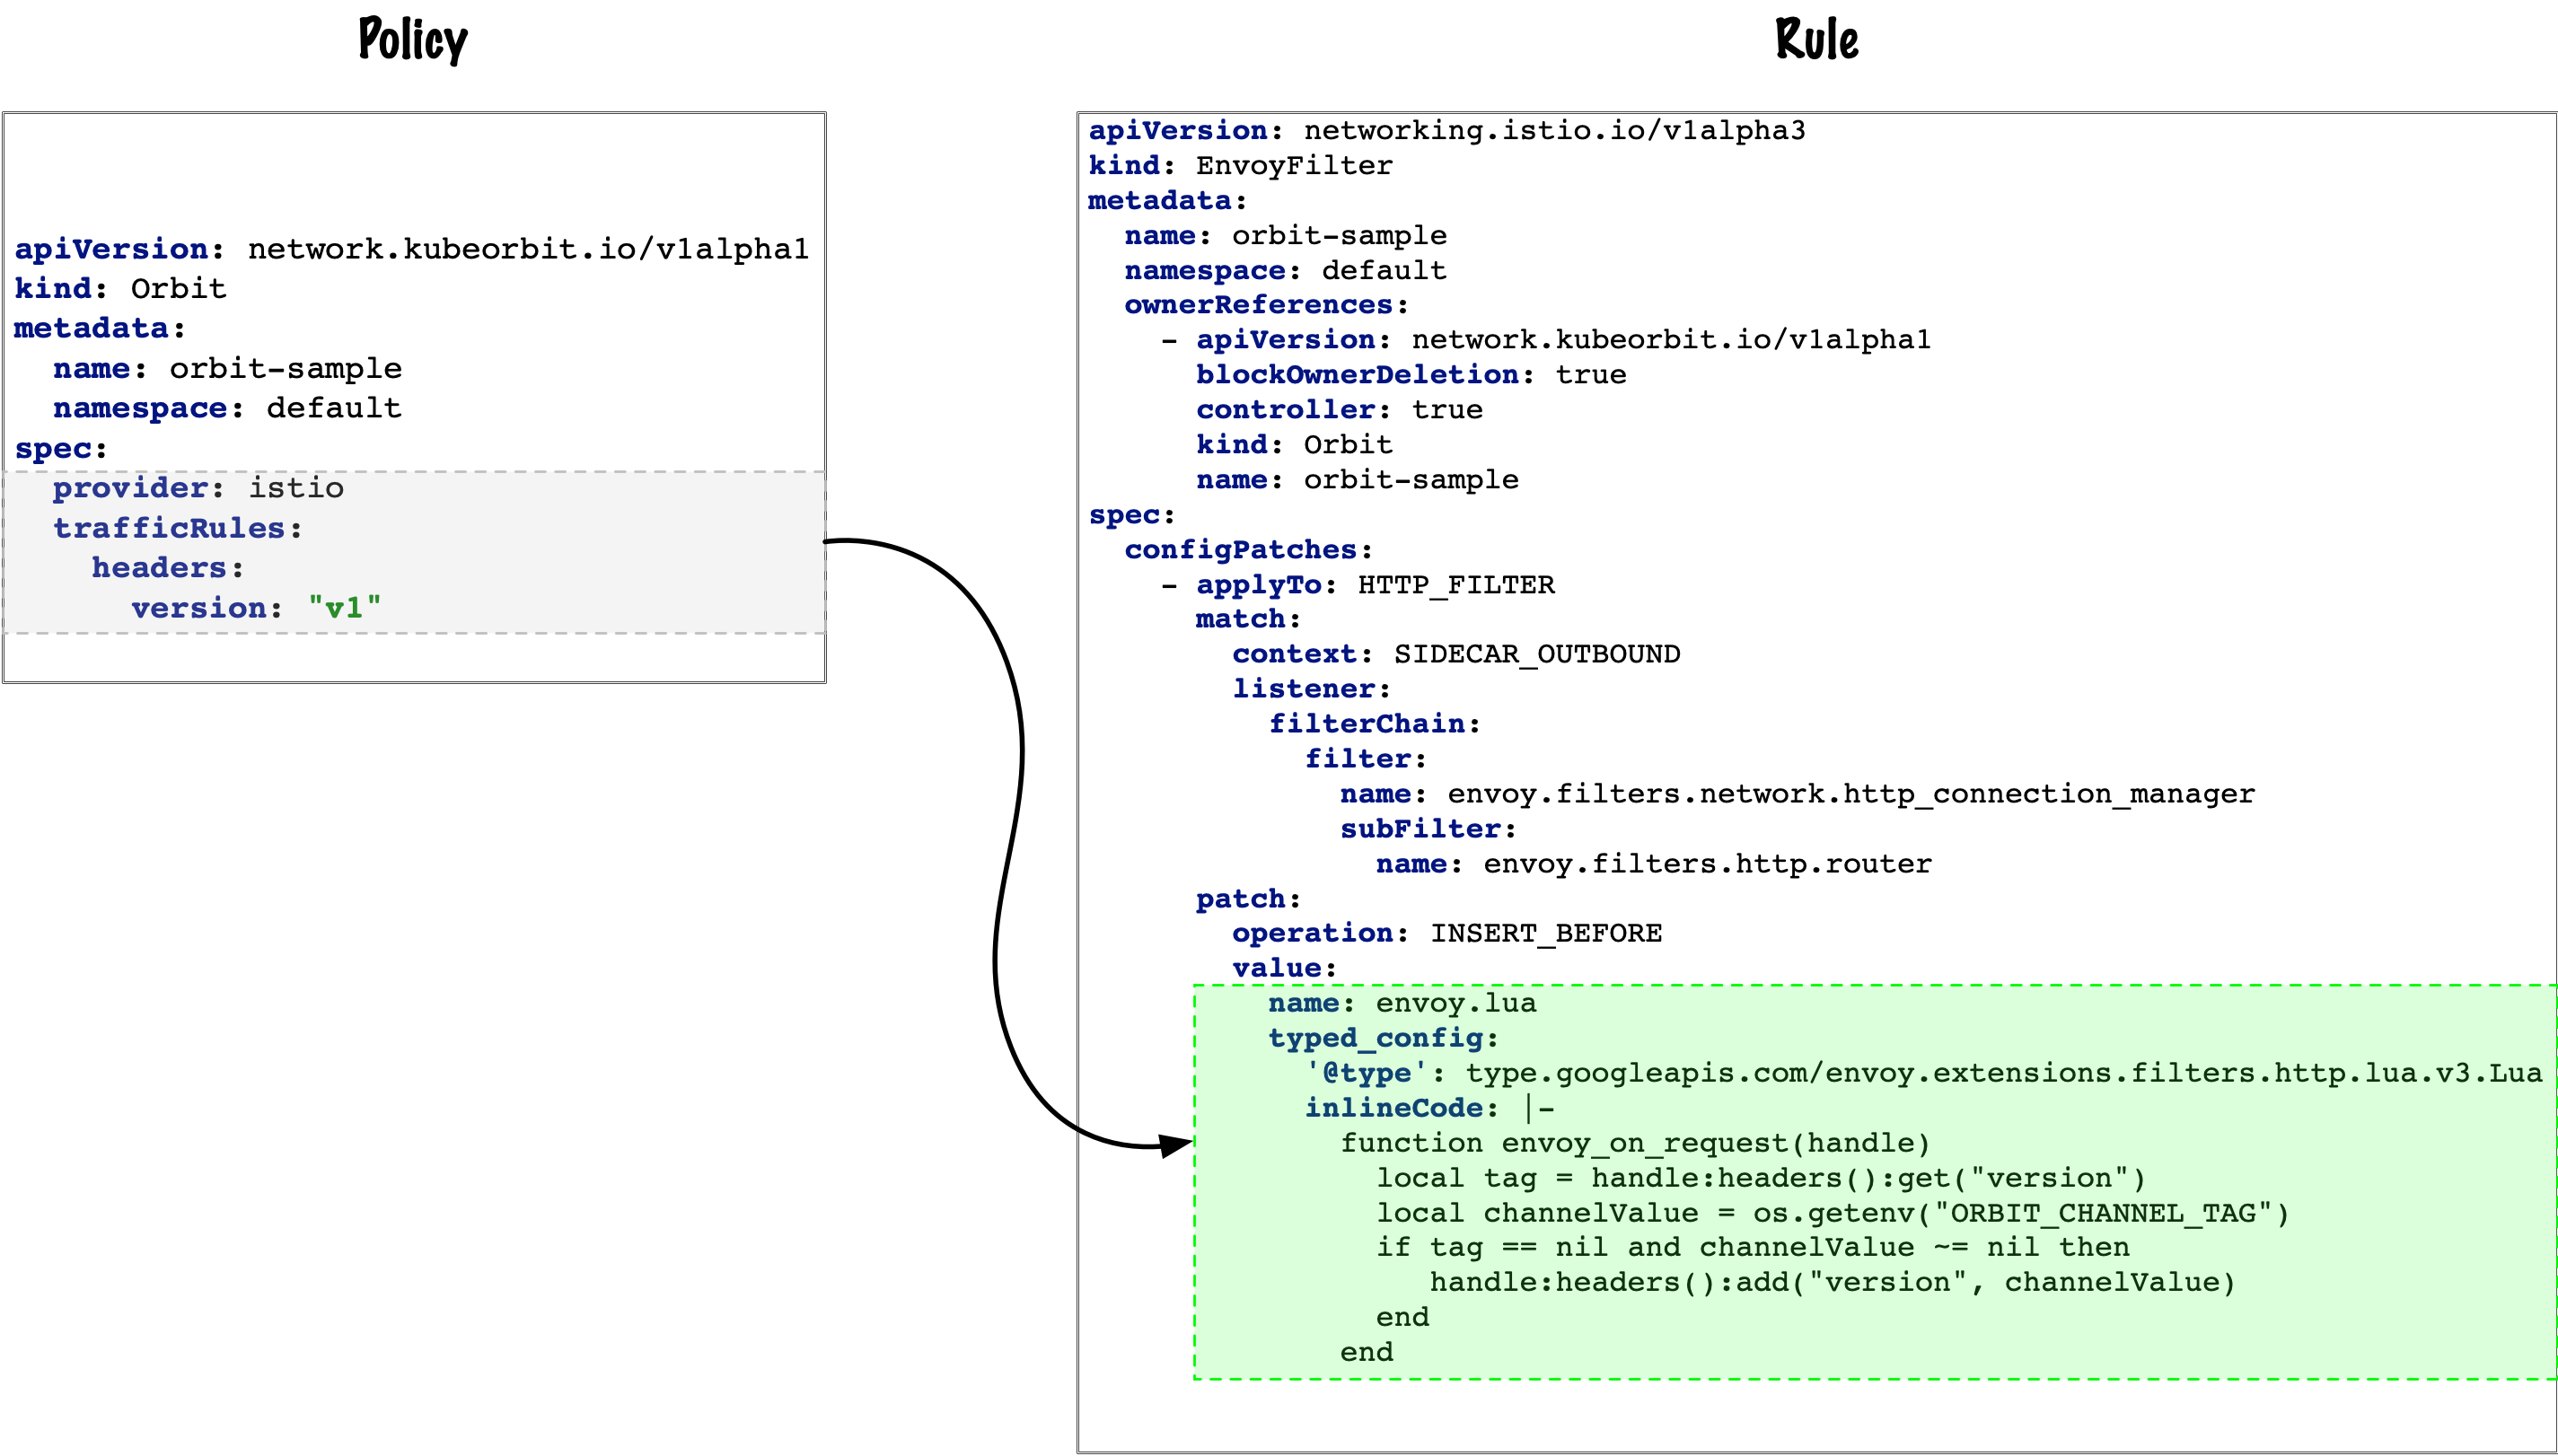This screenshot has width=2558, height=1456.
Task: Click the ownerReferences key
Action: pos(1258,305)
